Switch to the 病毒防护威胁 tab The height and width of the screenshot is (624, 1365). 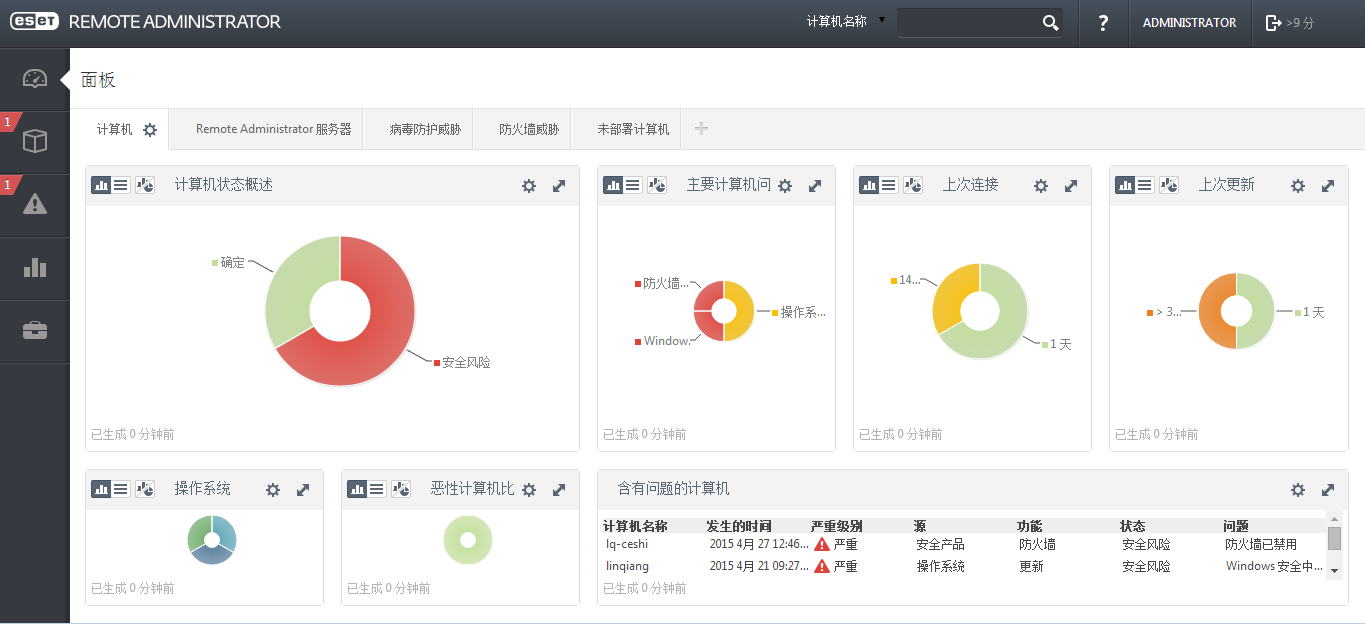[425, 130]
